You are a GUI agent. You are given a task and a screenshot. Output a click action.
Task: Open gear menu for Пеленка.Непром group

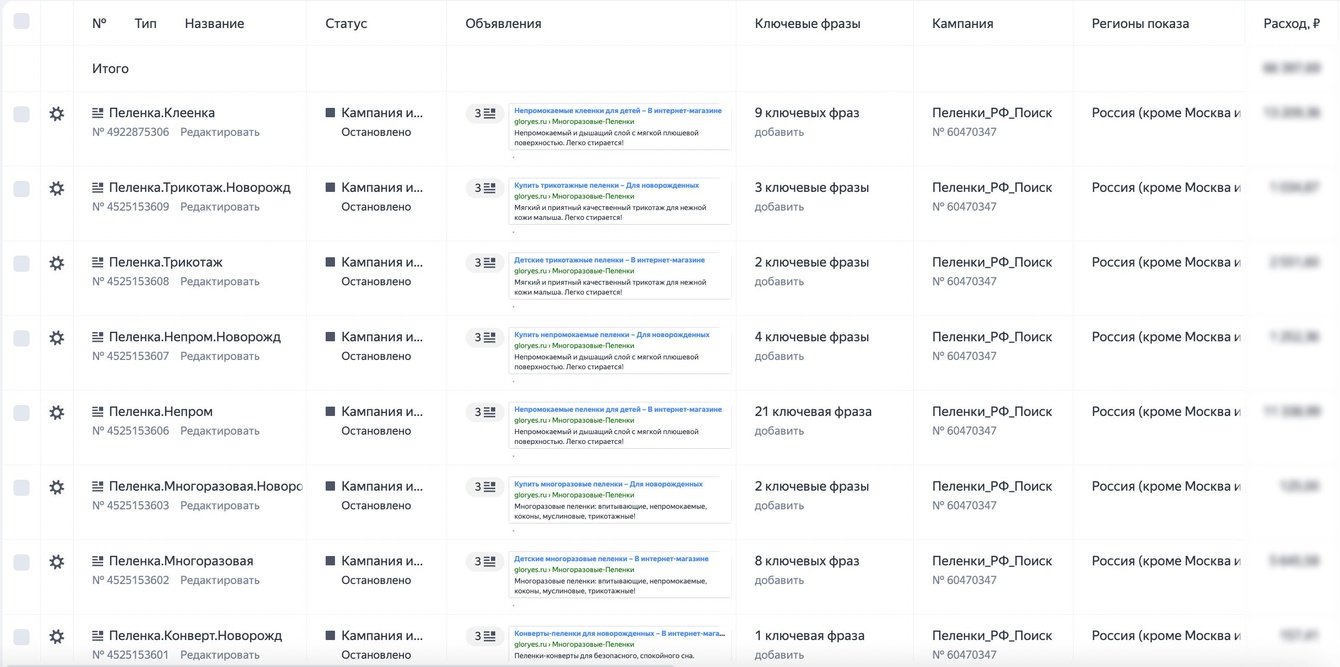point(57,413)
